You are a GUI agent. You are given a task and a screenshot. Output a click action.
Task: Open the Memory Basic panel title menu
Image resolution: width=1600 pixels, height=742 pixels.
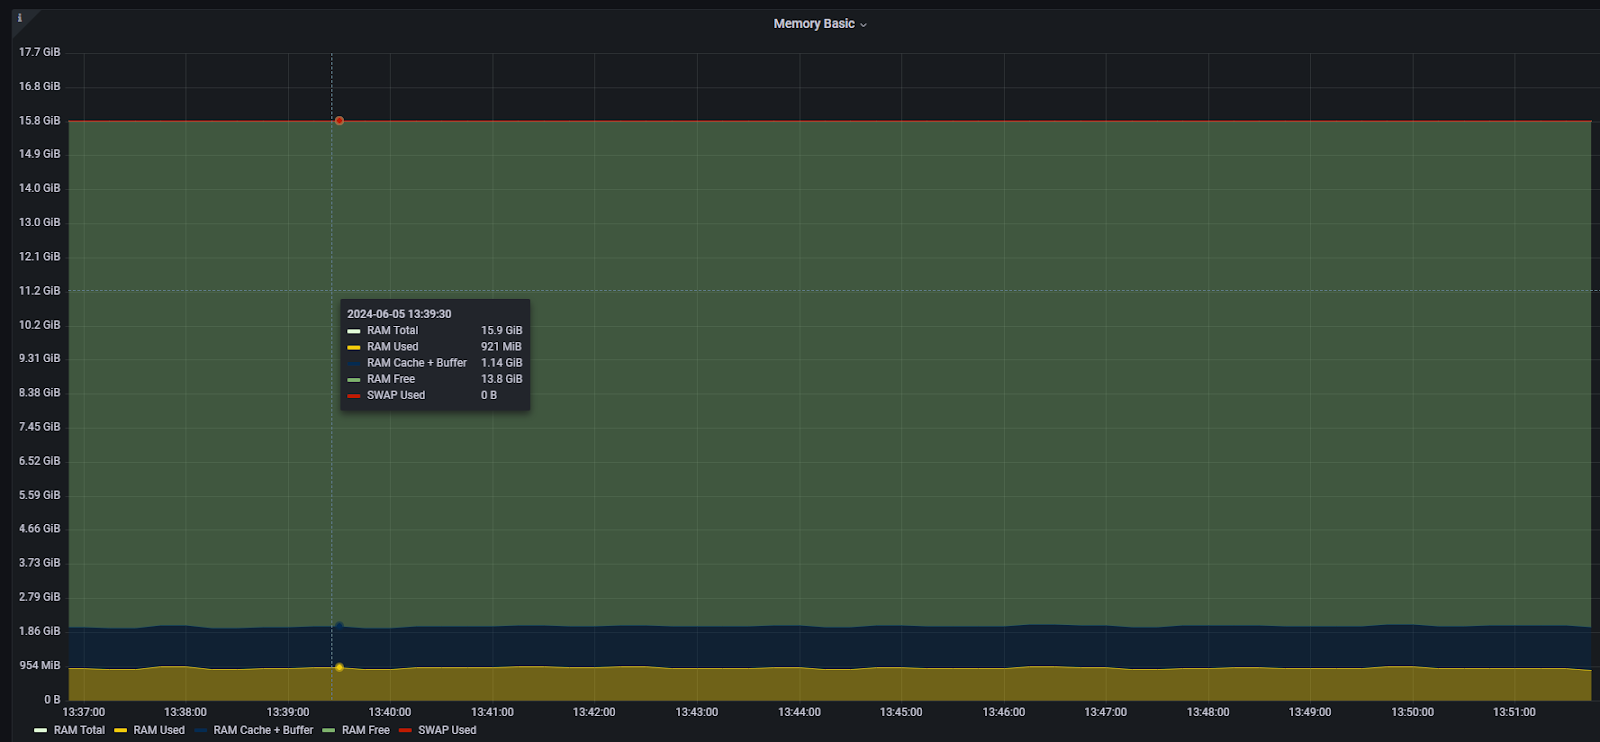click(814, 24)
